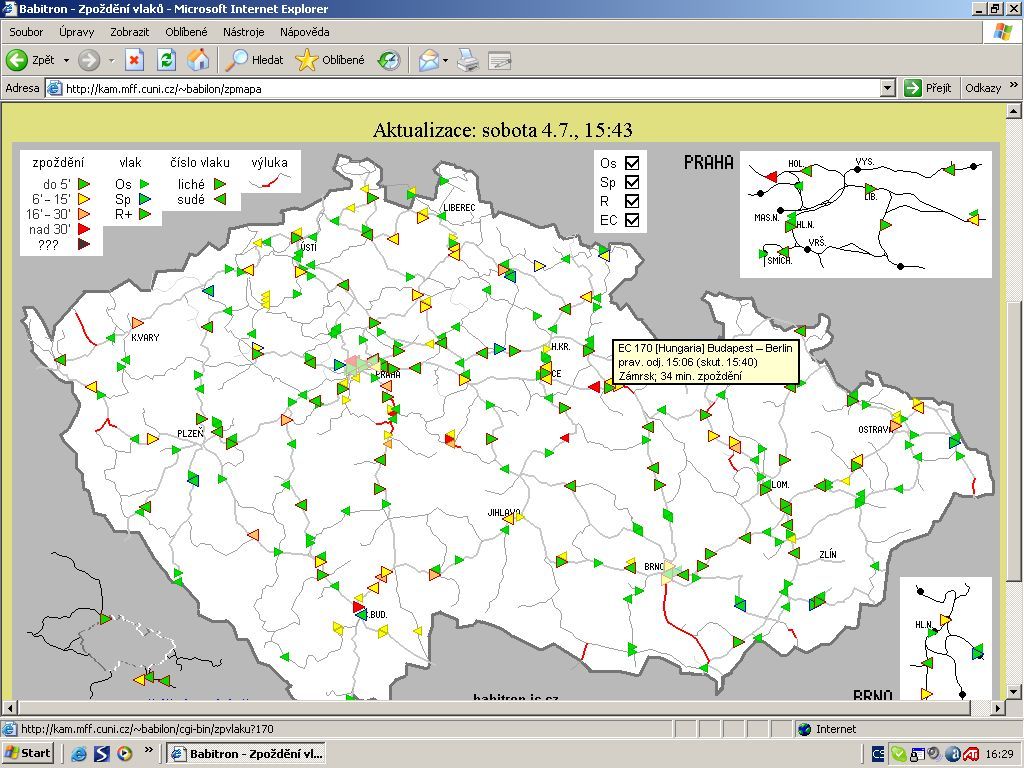Toggle the Sp train type checkbox
The image size is (1024, 768).
[632, 182]
